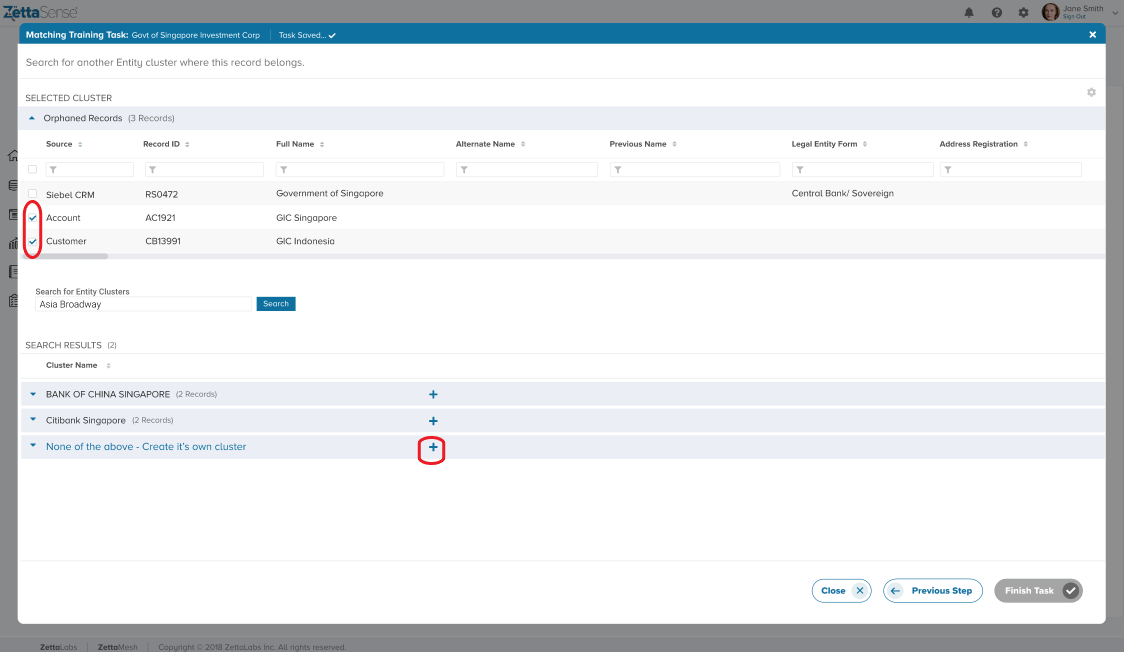Screen dimensions: 1124x652
Task: Click plus icon to create own cluster
Action: (x=433, y=447)
